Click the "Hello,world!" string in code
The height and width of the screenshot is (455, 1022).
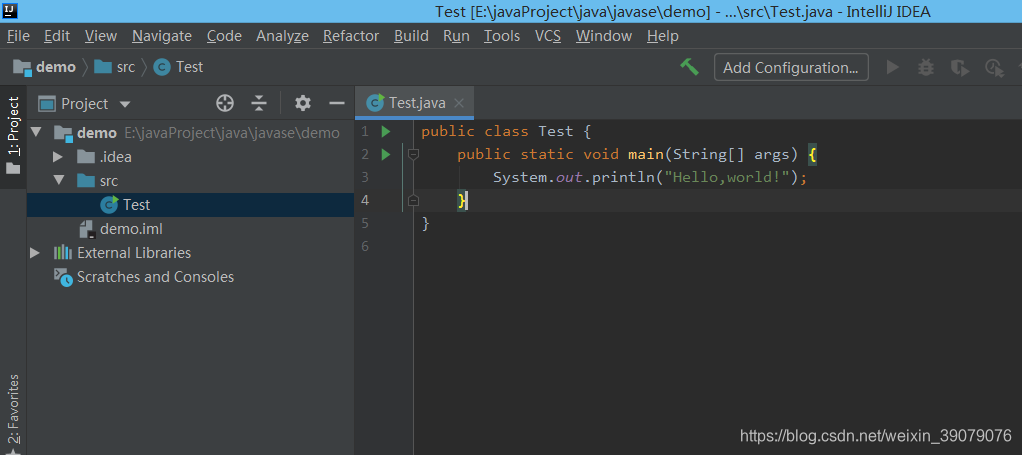(x=727, y=177)
